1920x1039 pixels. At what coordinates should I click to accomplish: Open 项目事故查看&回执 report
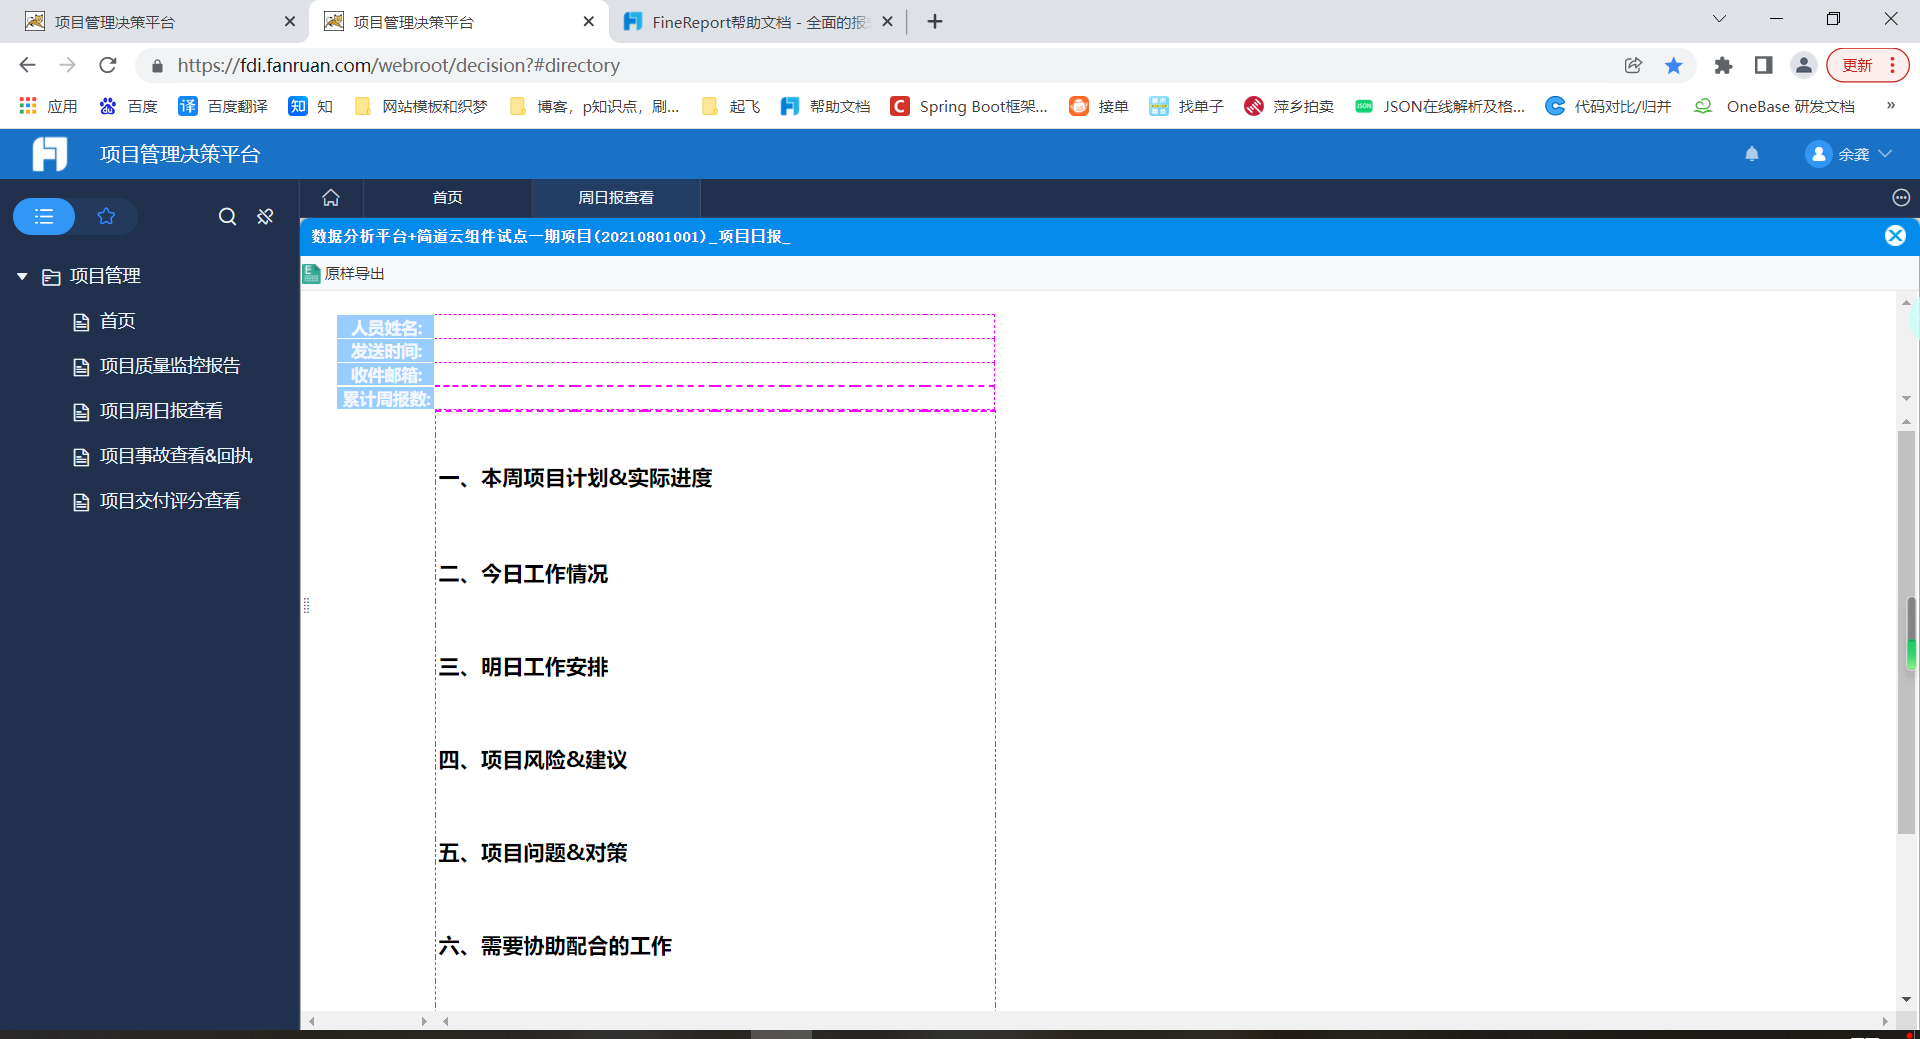click(x=176, y=456)
